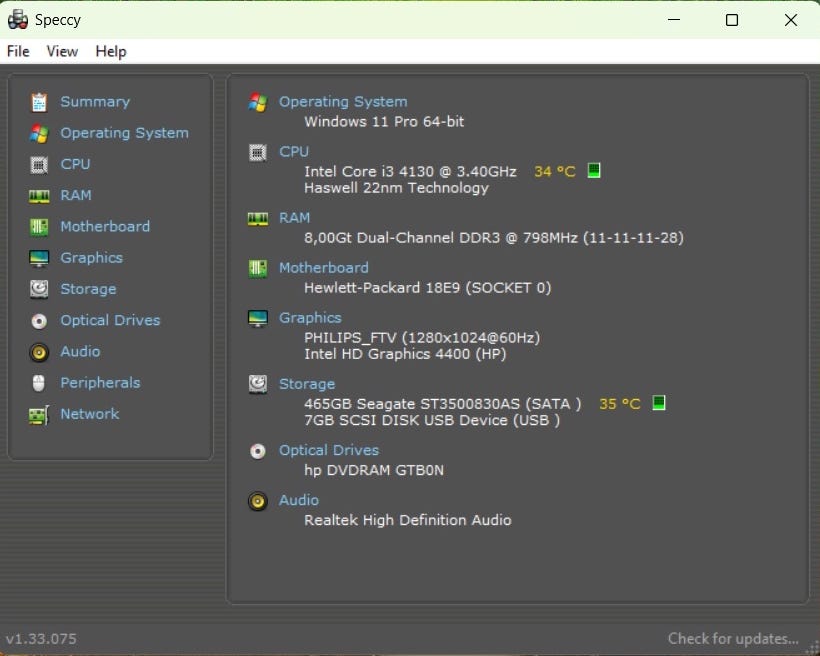Click Optical Drives heading link in summary
The width and height of the screenshot is (820, 656).
pyautogui.click(x=329, y=450)
